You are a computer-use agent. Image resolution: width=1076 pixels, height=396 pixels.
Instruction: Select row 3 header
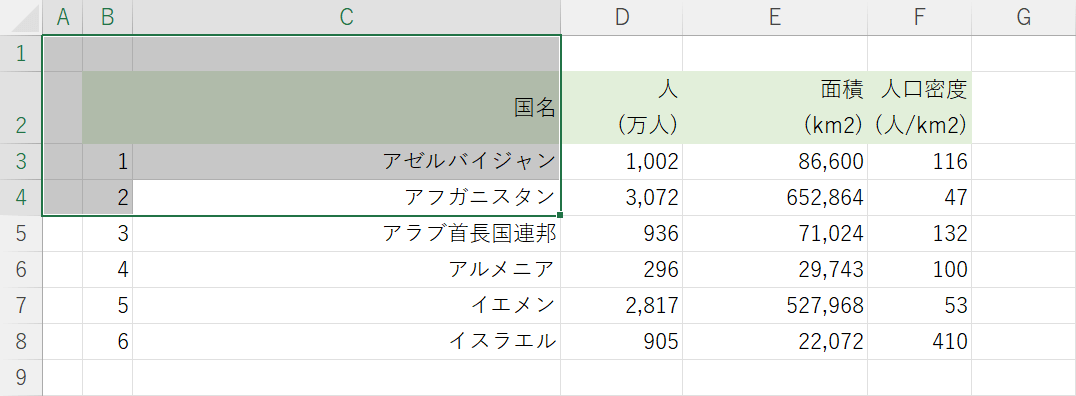point(21,161)
